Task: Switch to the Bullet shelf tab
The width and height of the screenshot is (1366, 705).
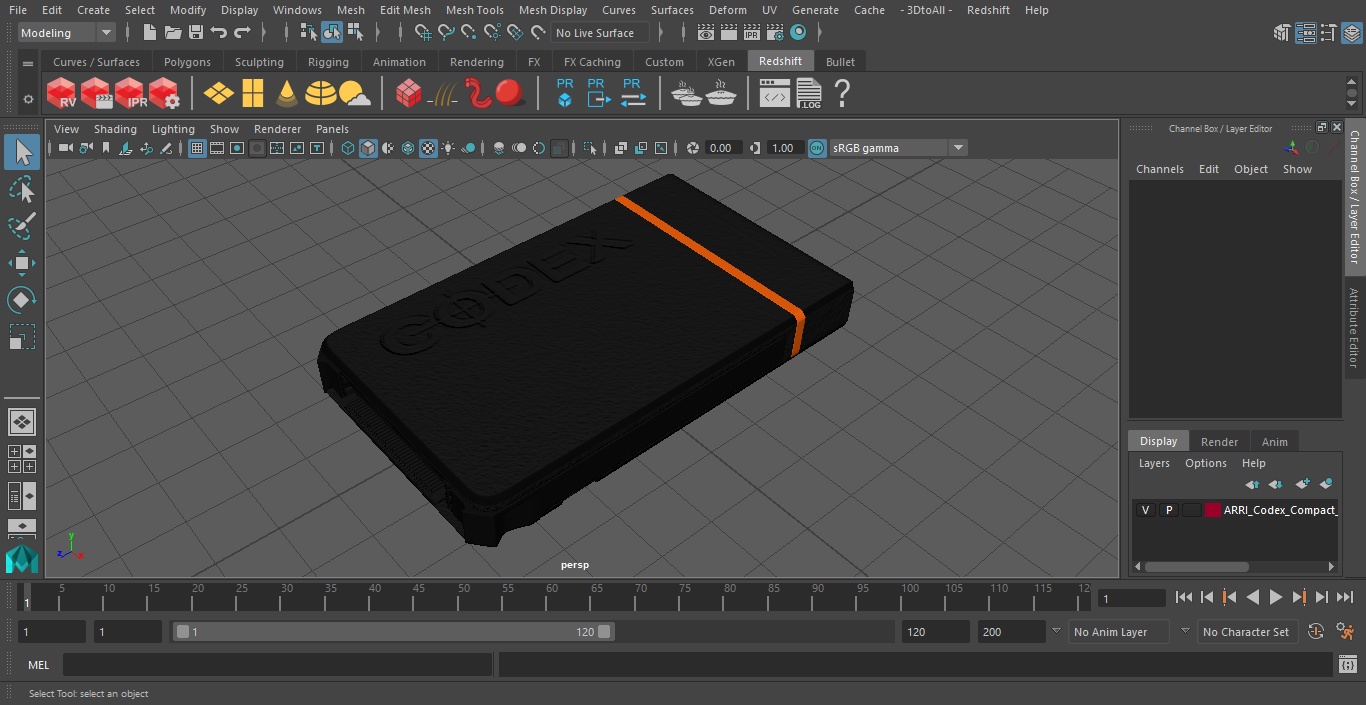Action: (840, 62)
